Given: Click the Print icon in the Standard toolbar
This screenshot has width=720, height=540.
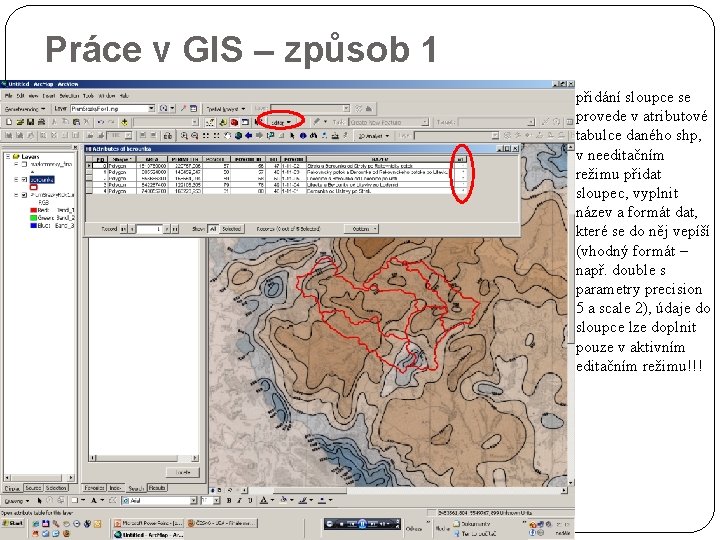Looking at the screenshot, I should pos(41,122).
